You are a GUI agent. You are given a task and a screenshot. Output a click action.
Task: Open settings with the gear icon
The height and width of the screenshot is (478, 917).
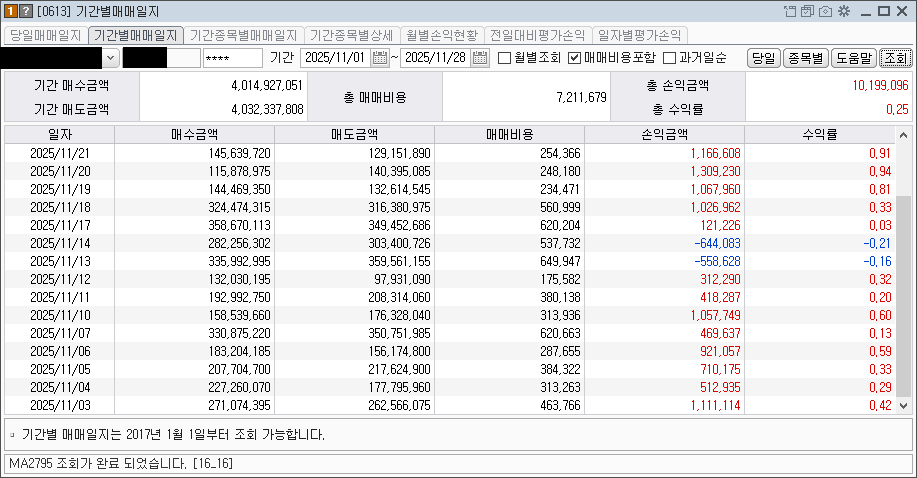(843, 11)
